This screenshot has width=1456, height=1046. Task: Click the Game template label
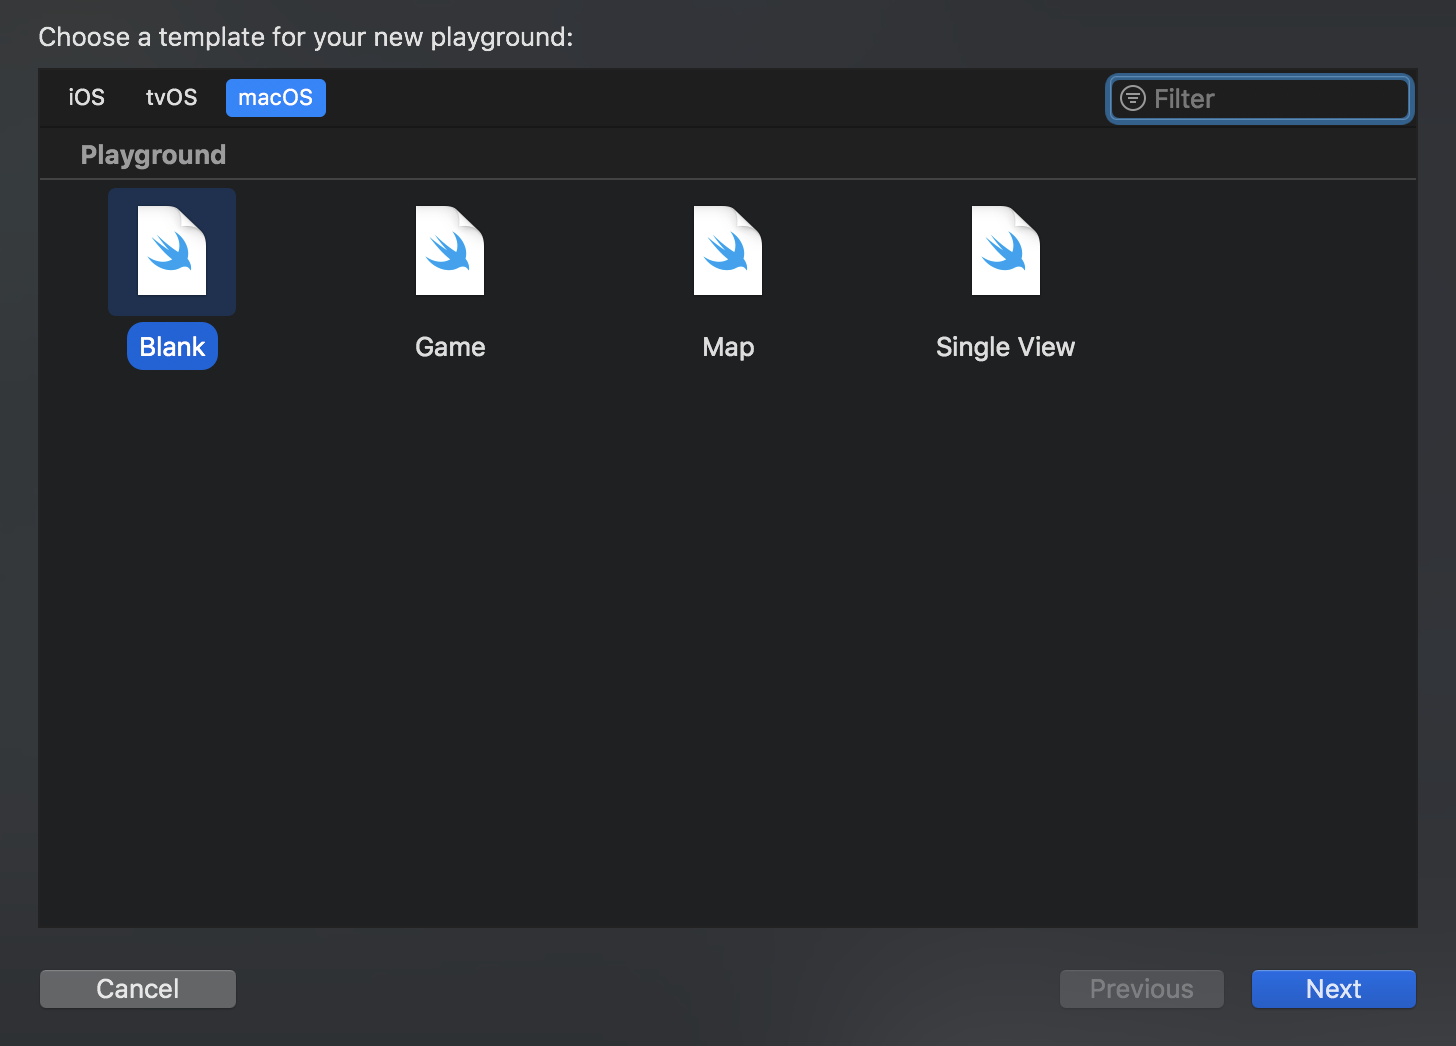click(450, 347)
